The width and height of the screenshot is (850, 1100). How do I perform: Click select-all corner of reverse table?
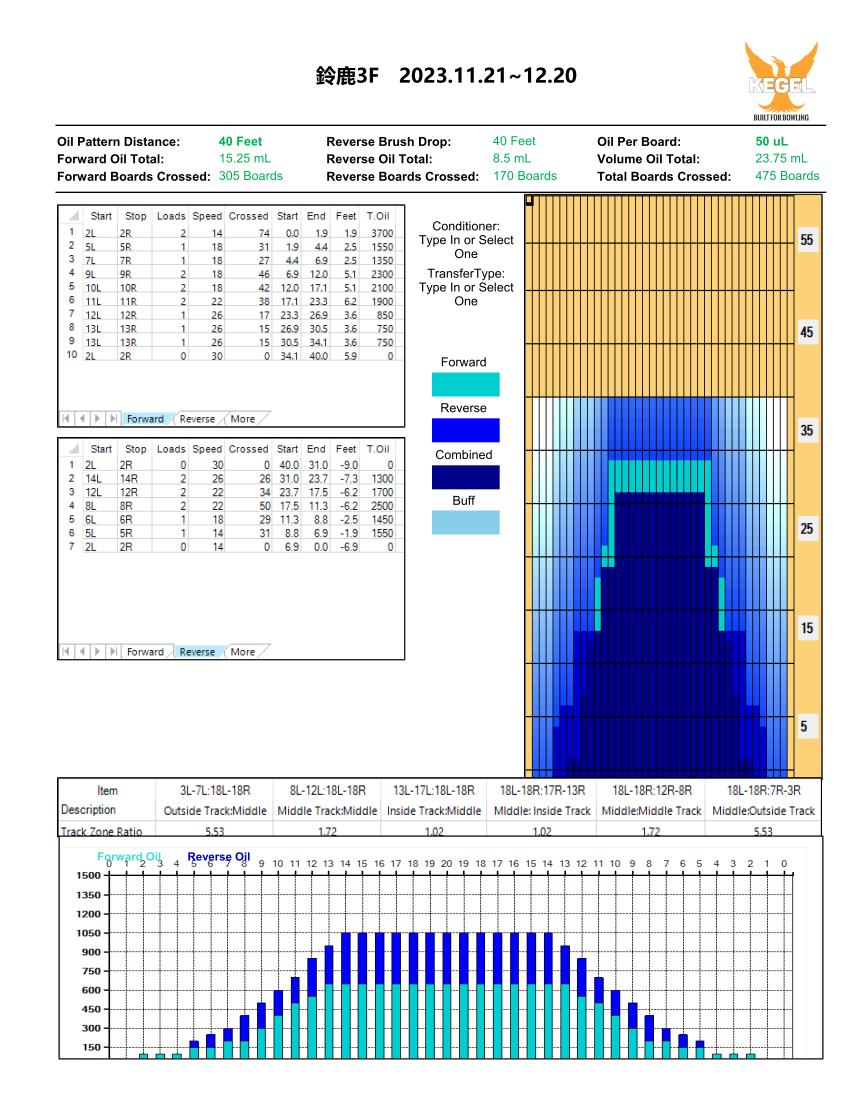pyautogui.click(x=72, y=449)
